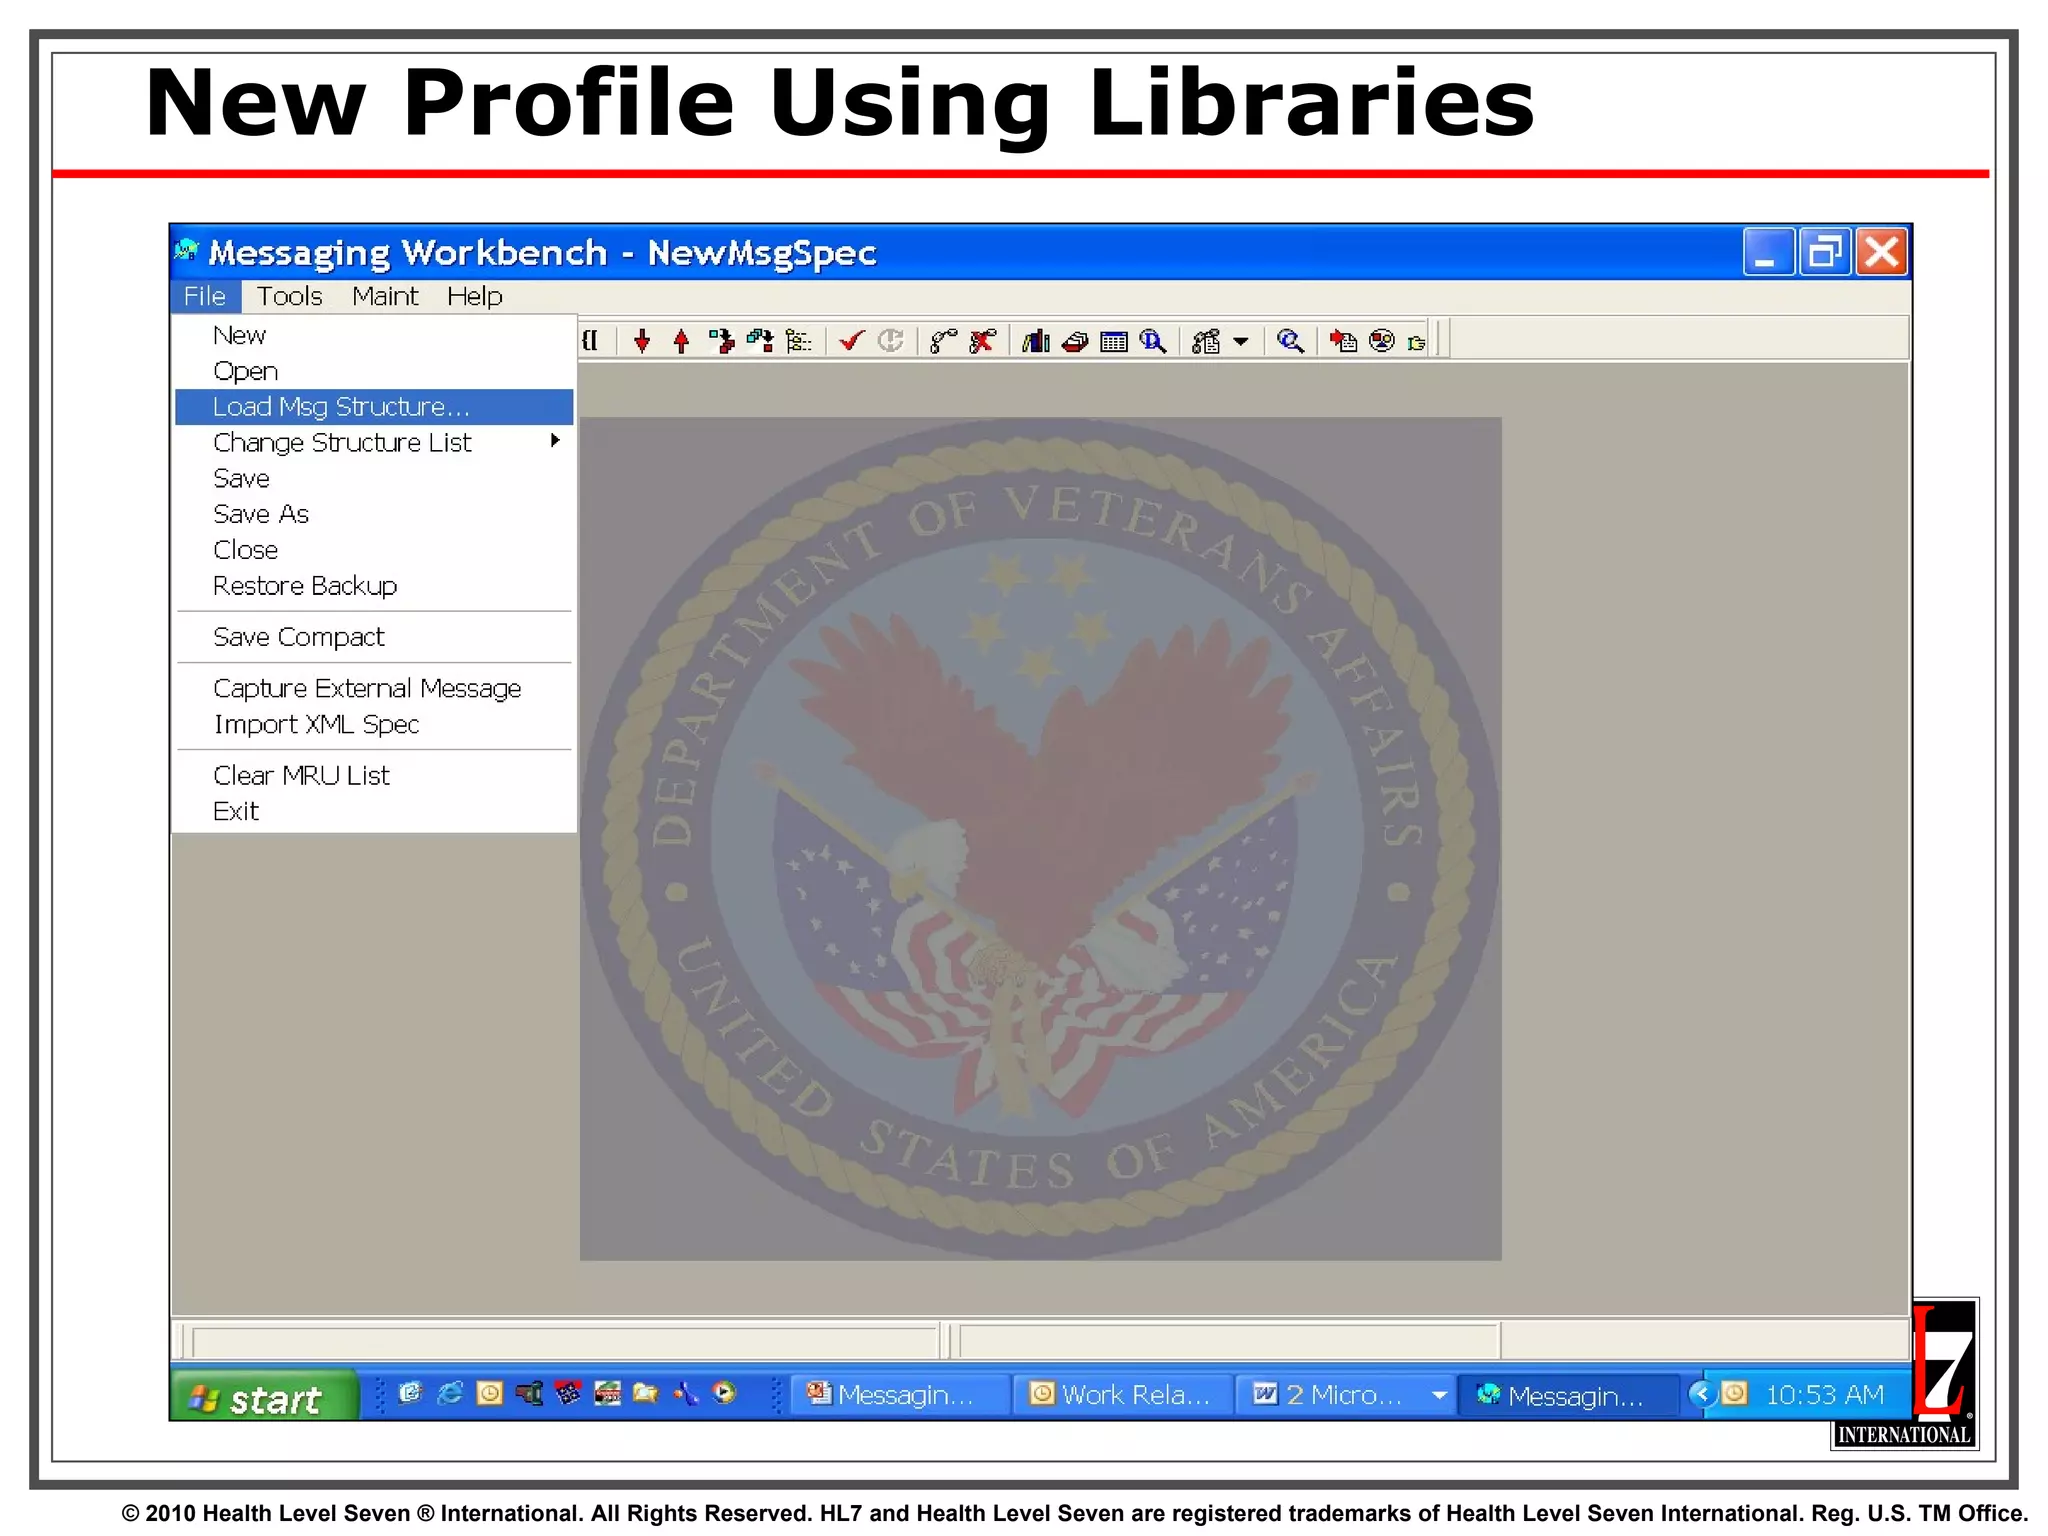2048x1536 pixels.
Task: Choose New from the File menu
Action: [x=374, y=335]
